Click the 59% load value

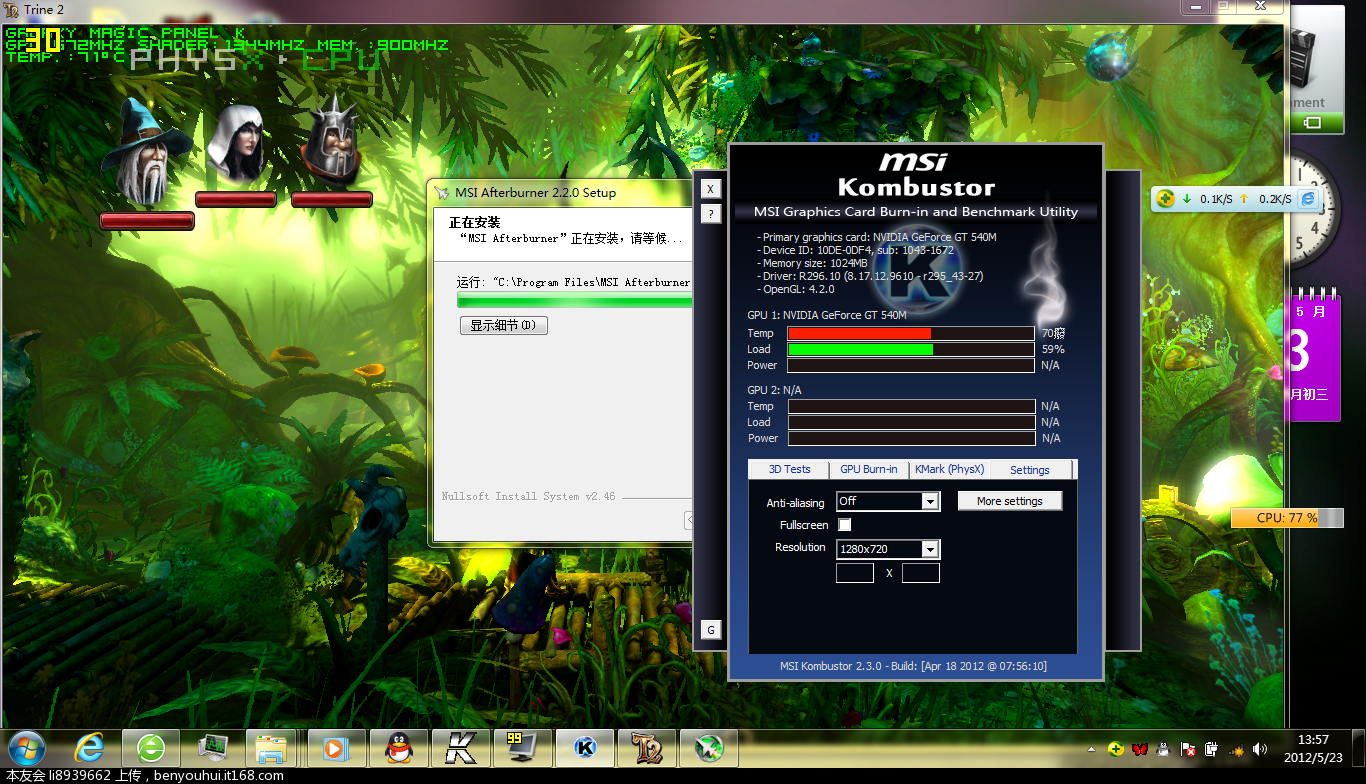1053,350
